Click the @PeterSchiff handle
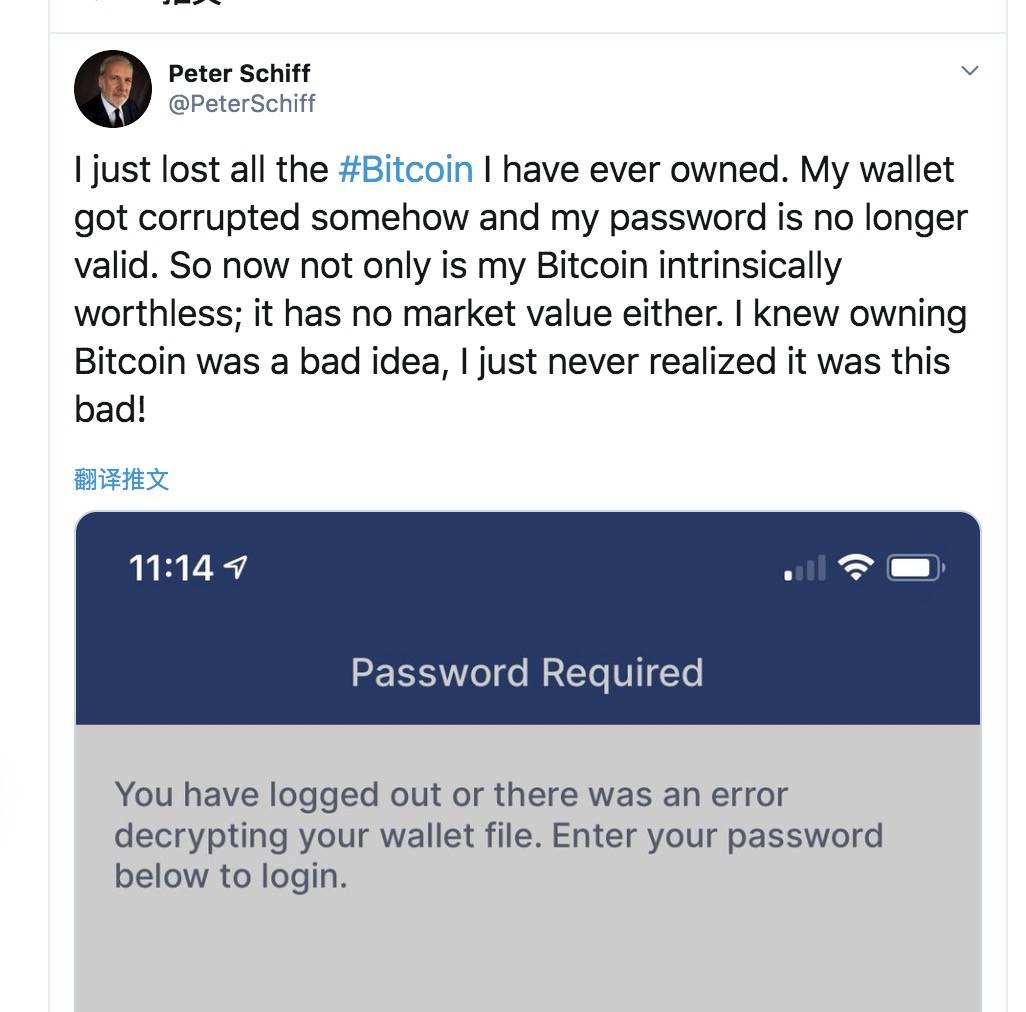The width and height of the screenshot is (1026, 1012). click(241, 103)
